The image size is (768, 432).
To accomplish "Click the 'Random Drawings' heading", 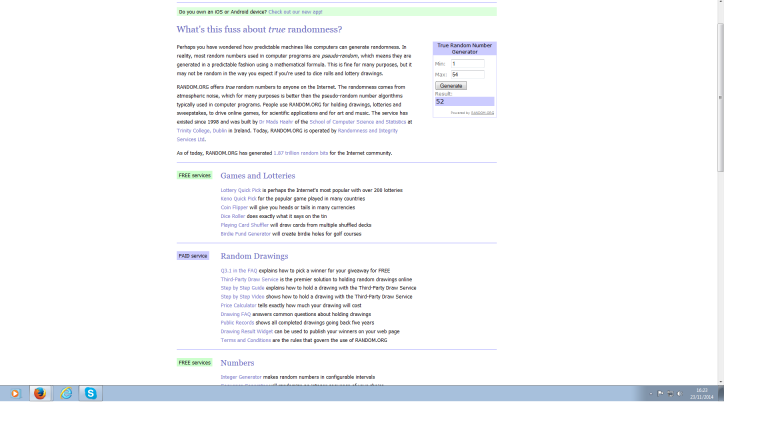I will 254,256.
